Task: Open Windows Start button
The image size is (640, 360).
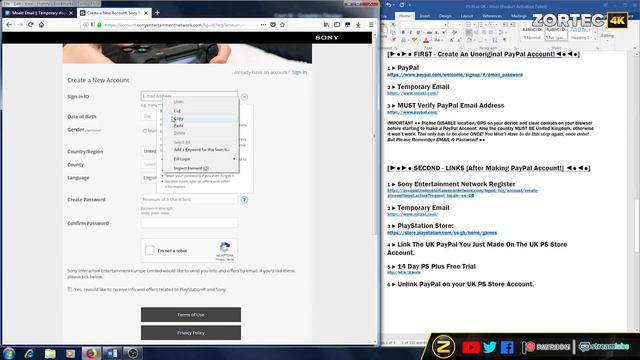Action: pos(9,353)
